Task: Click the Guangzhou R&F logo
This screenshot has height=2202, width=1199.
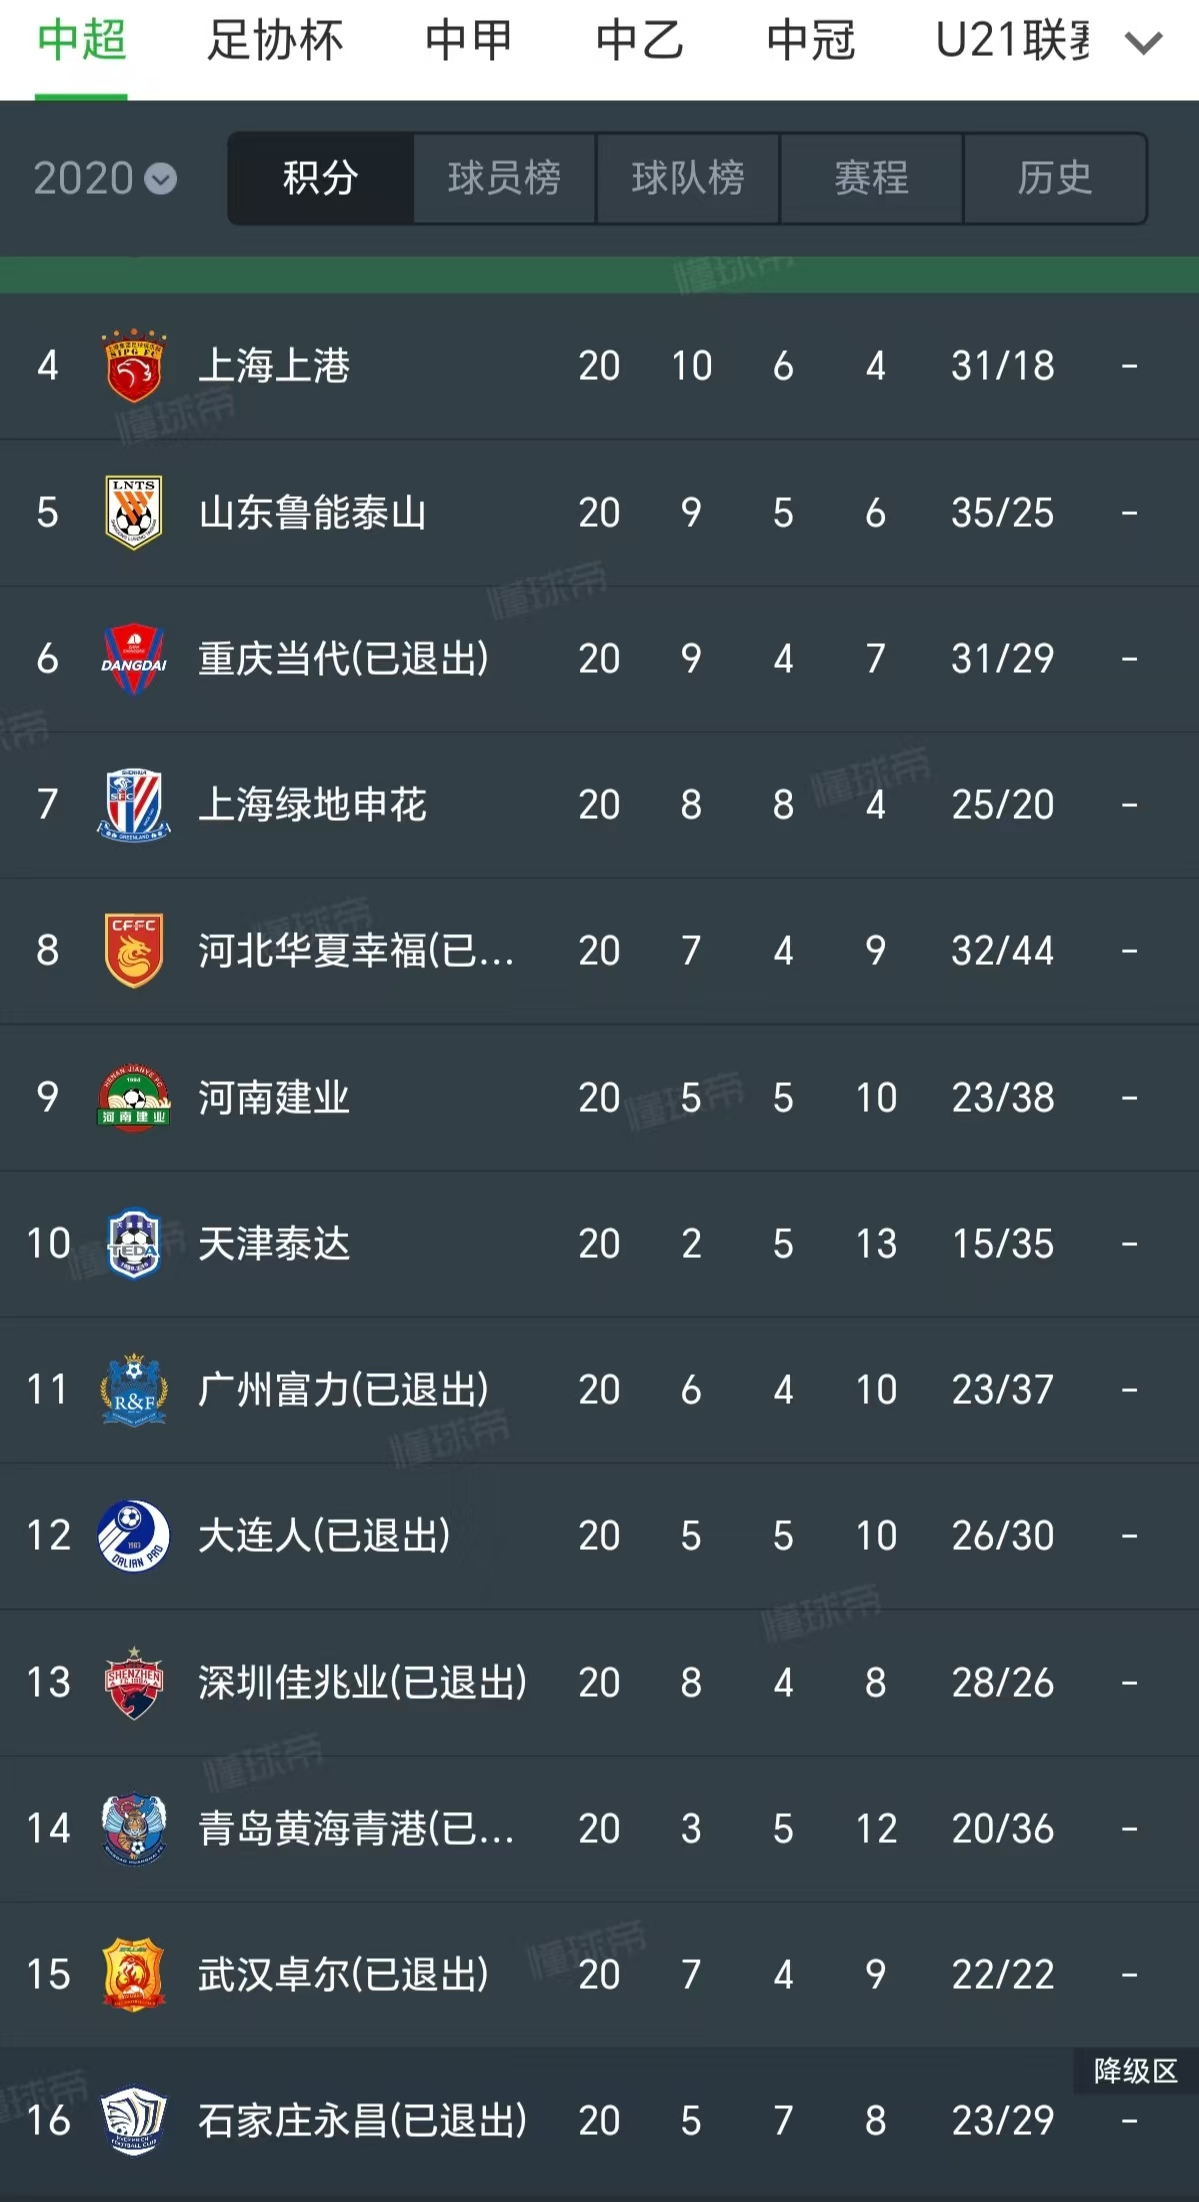Action: tap(131, 1389)
